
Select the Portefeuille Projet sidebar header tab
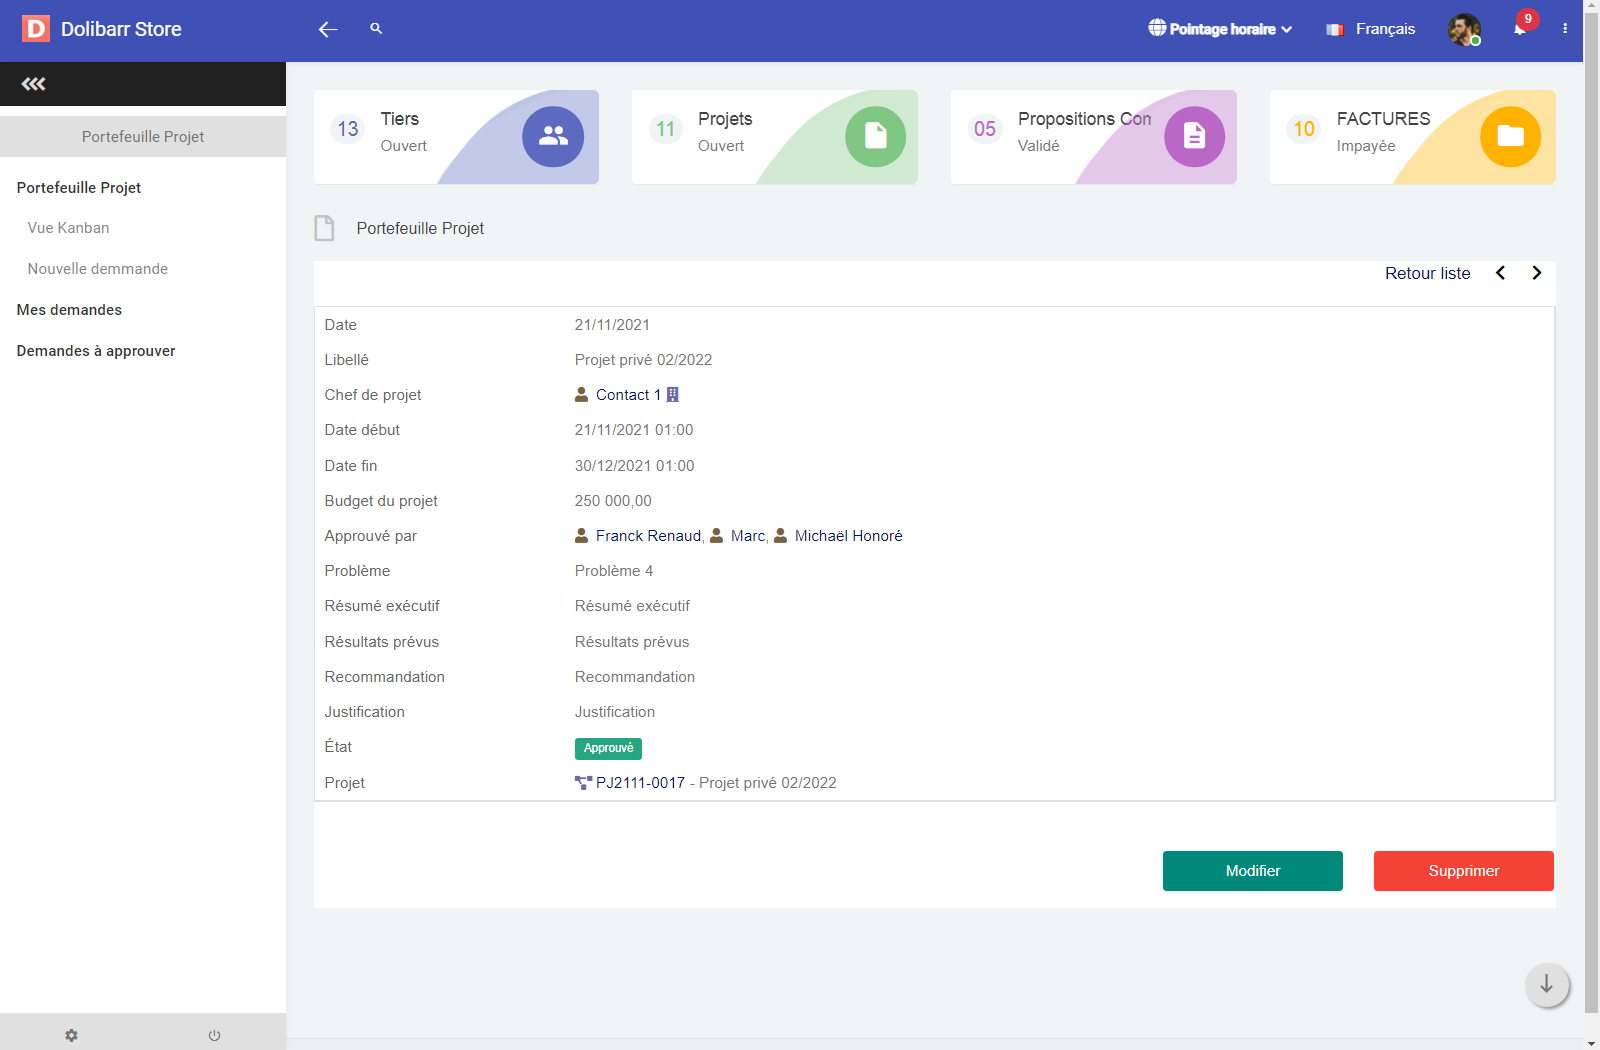[x=143, y=137]
